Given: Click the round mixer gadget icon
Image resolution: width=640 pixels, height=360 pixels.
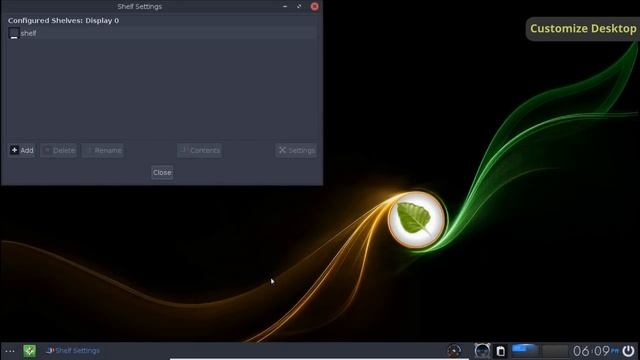Looking at the screenshot, I should (x=482, y=351).
